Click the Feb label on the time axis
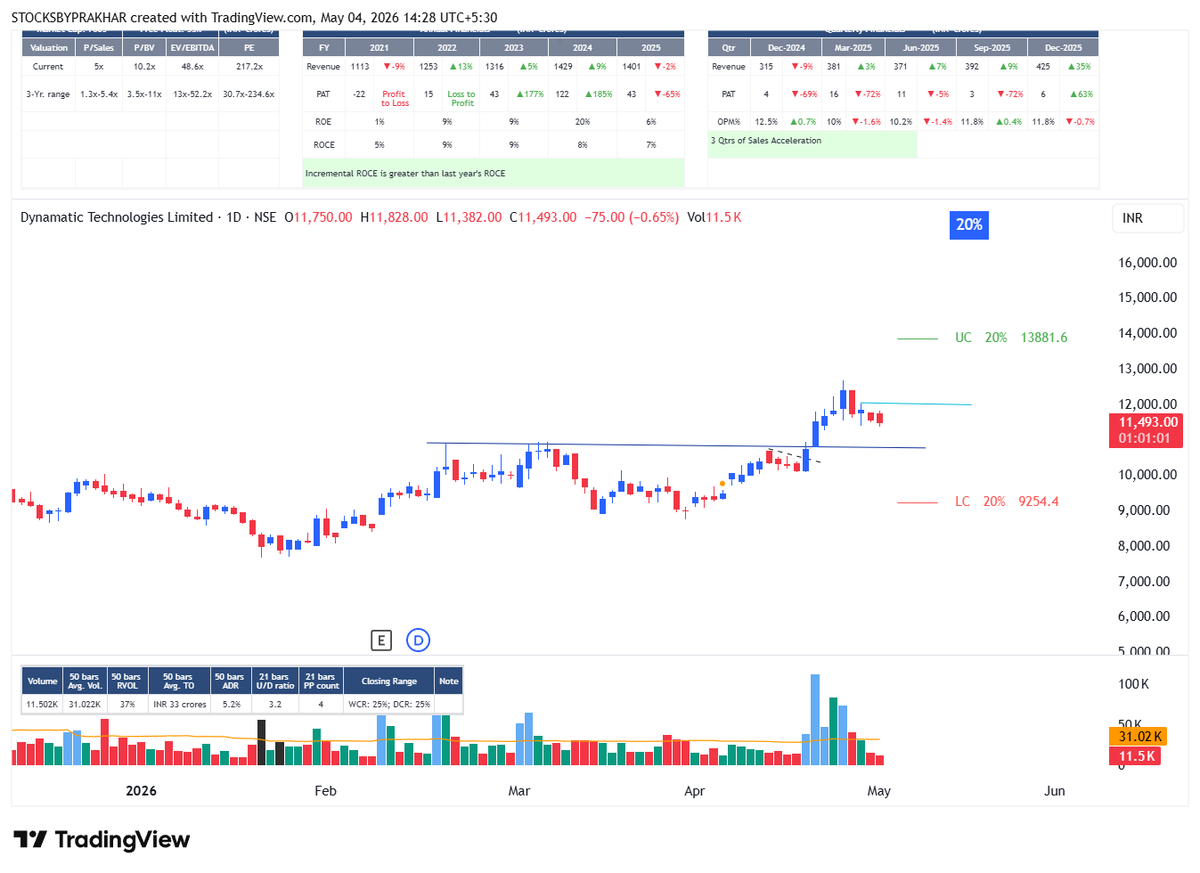Image resolution: width=1200 pixels, height=873 pixels. coord(325,791)
